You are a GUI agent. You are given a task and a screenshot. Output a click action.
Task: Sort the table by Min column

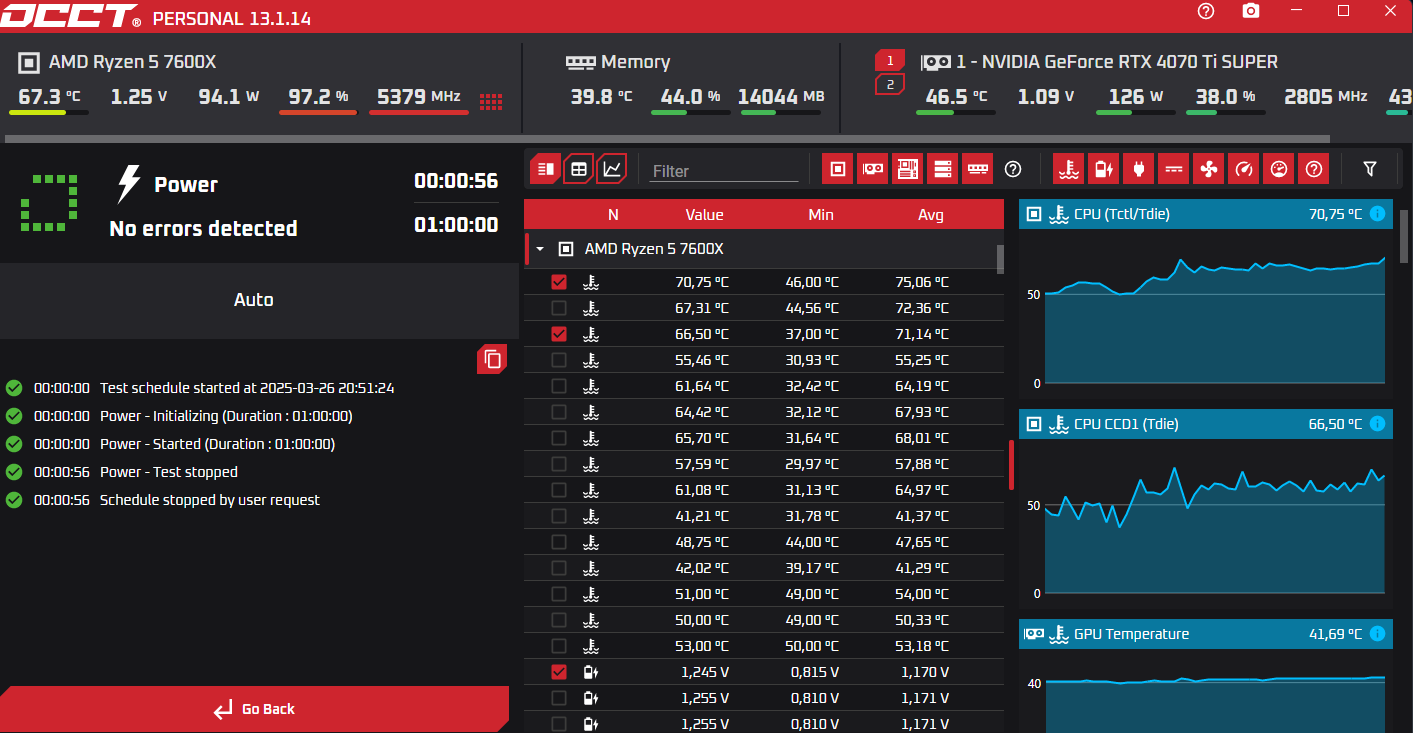[x=822, y=215]
